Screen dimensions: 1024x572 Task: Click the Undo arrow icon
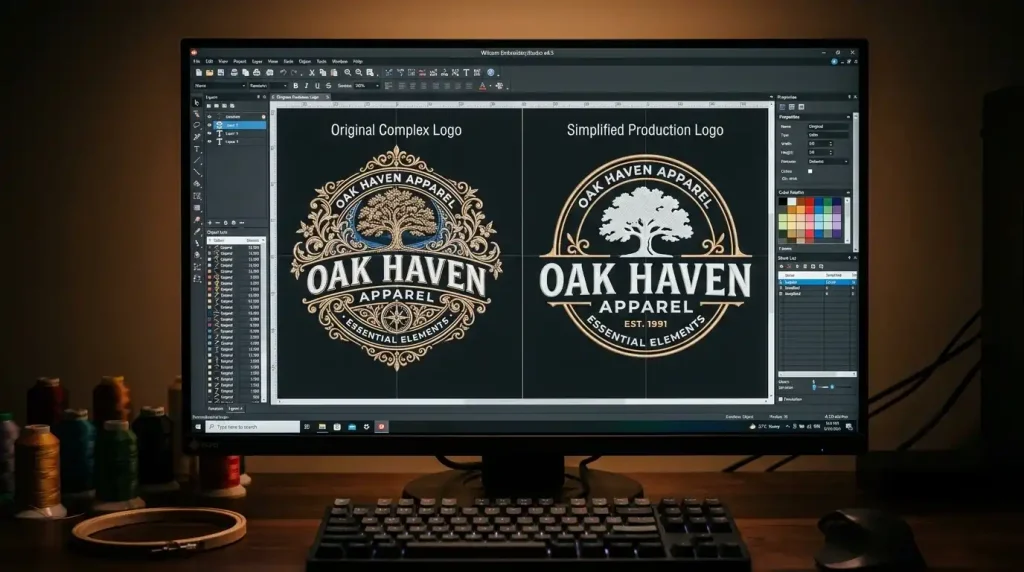[283, 73]
